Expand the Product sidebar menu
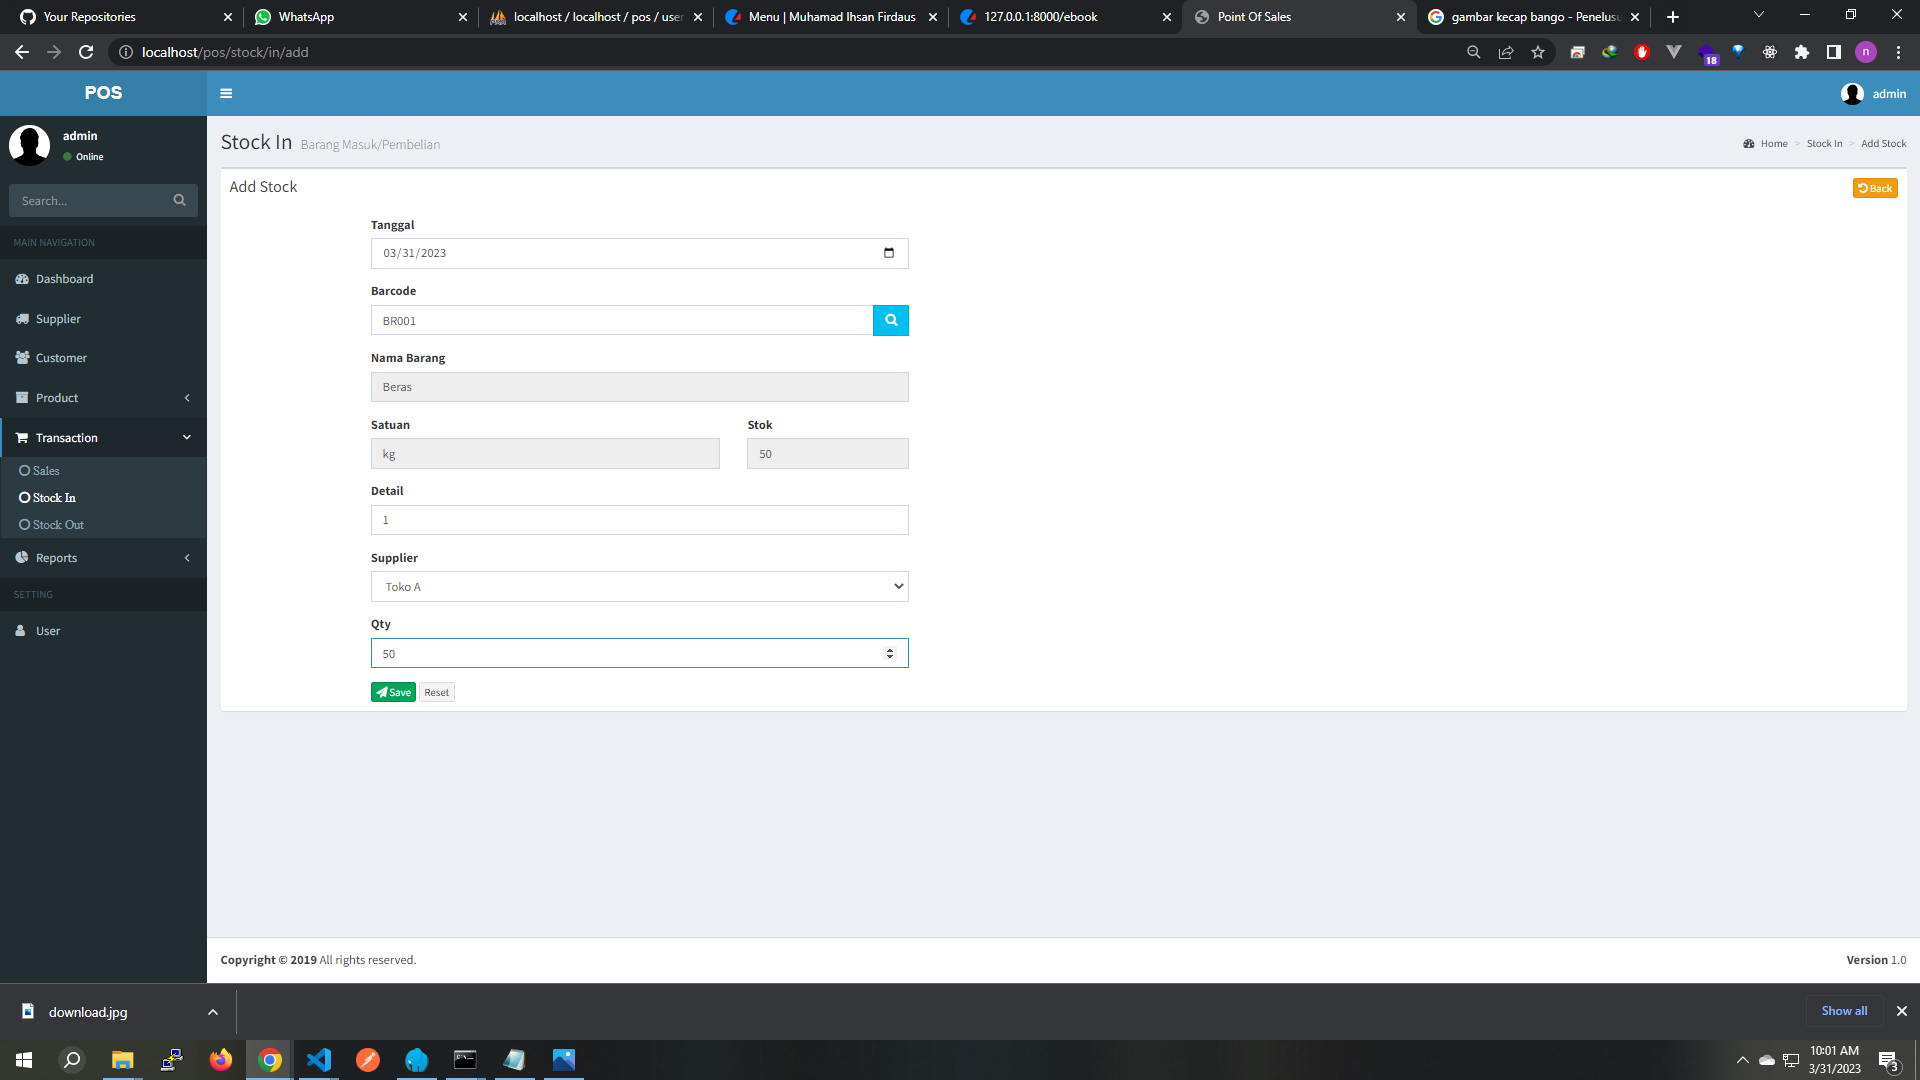The image size is (1920, 1080). pyautogui.click(x=103, y=398)
